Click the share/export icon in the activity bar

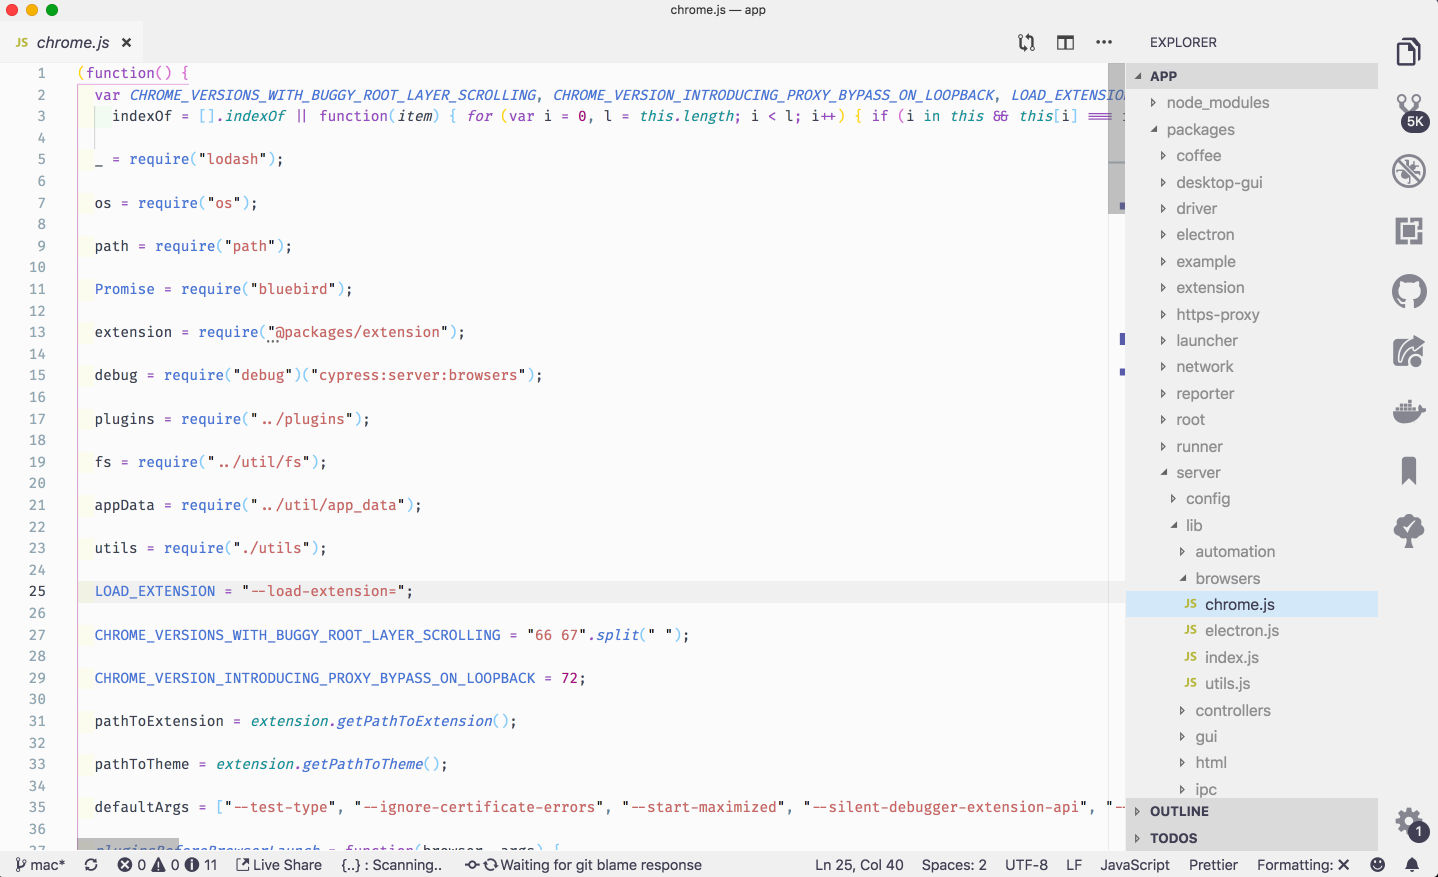(x=1408, y=351)
